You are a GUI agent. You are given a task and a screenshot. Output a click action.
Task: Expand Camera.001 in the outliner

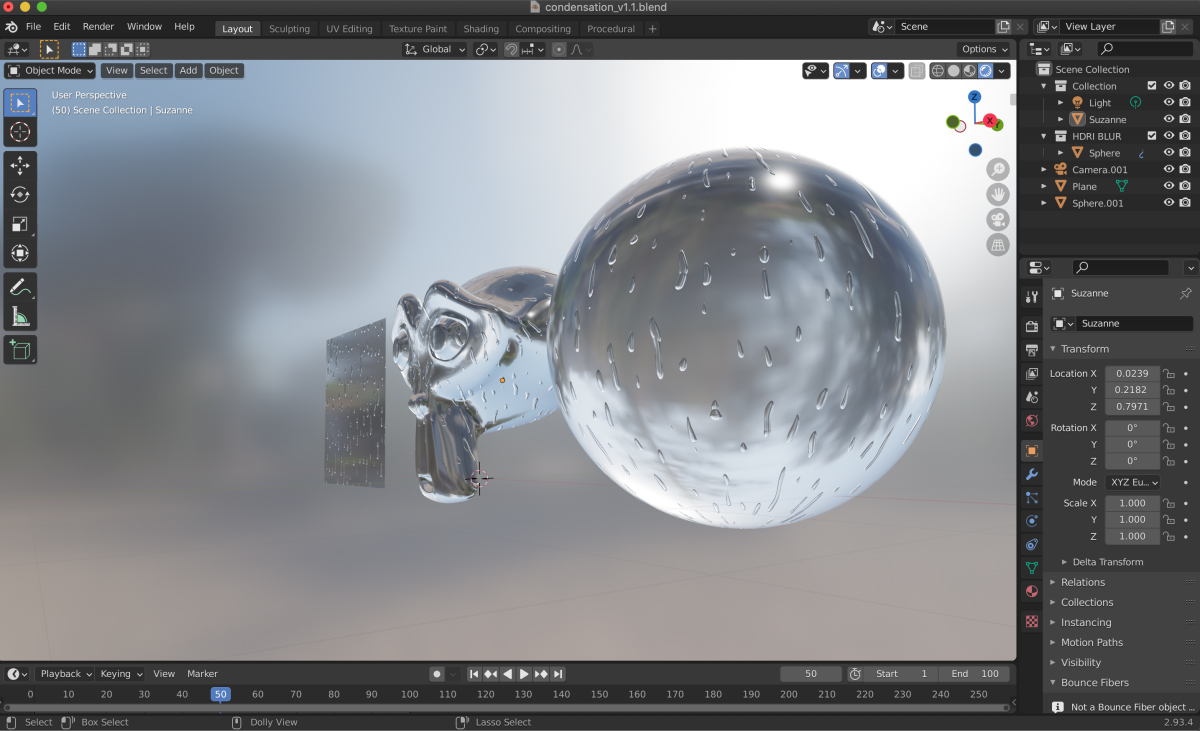click(1044, 169)
